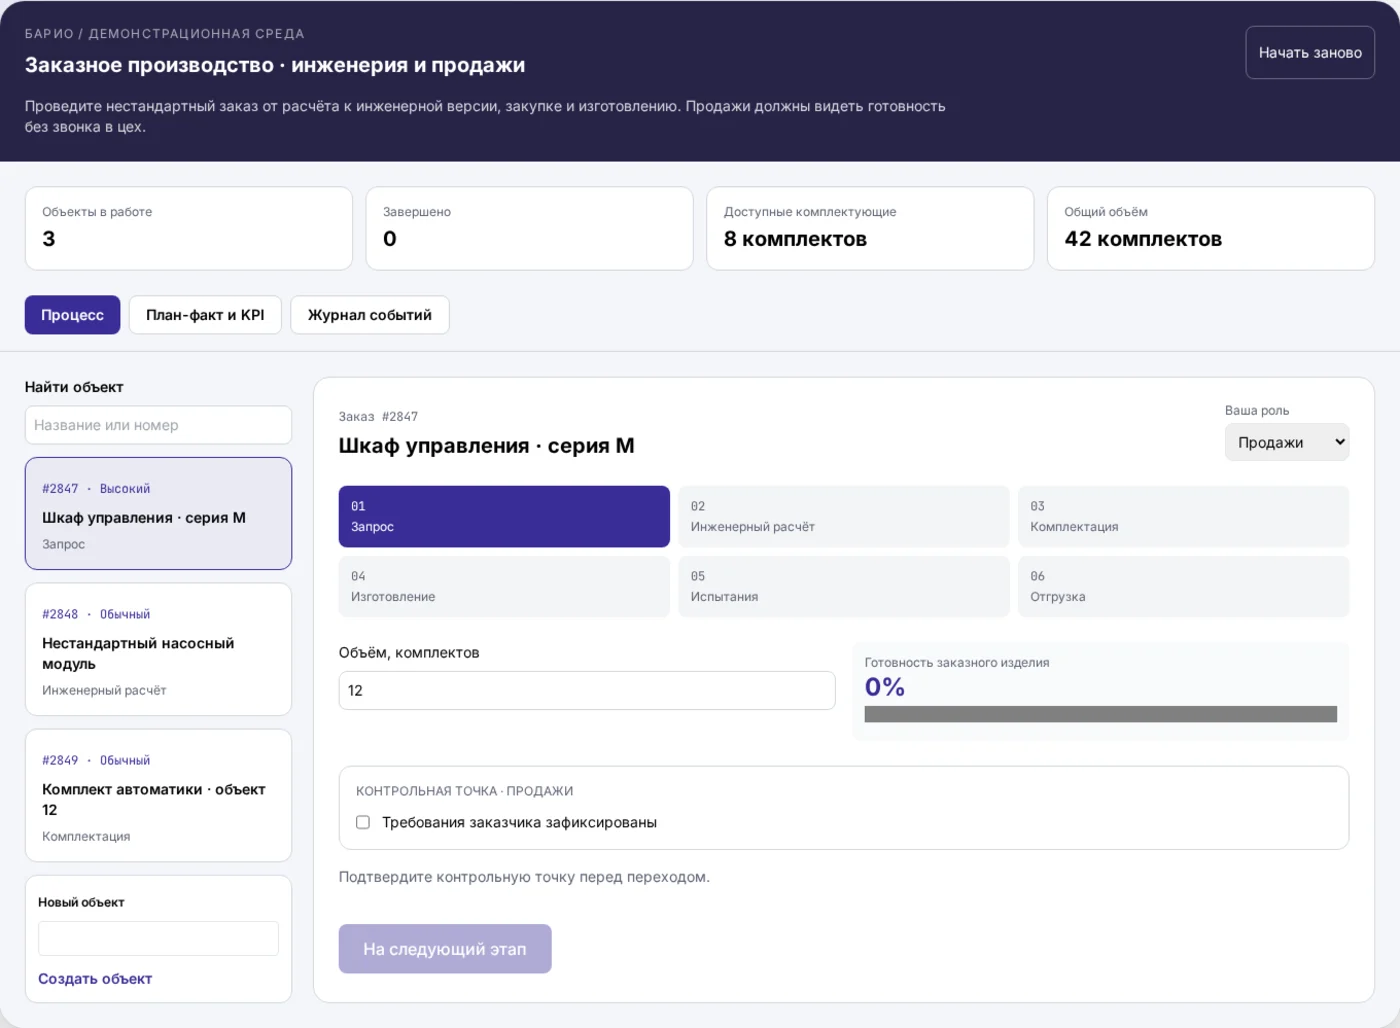Click the Общий объём card
Viewport: 1400px width, 1028px height.
point(1211,229)
